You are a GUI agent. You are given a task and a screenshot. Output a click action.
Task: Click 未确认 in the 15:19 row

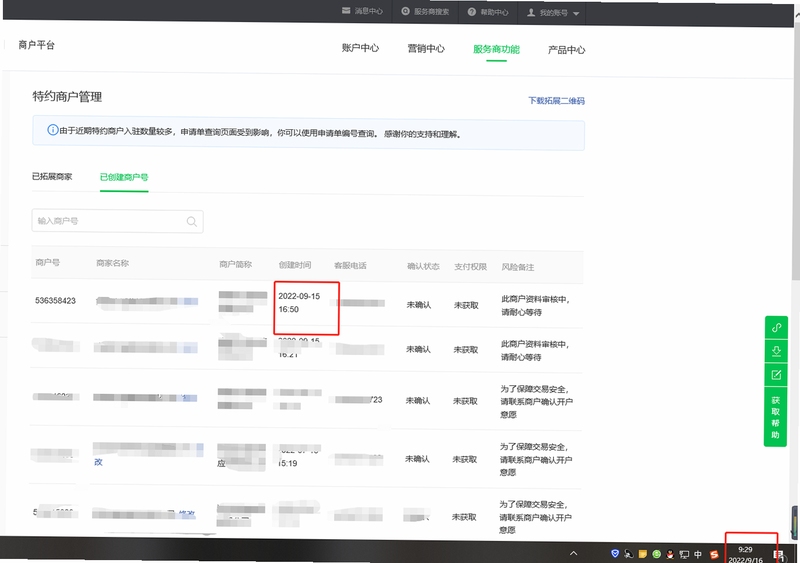pyautogui.click(x=417, y=459)
